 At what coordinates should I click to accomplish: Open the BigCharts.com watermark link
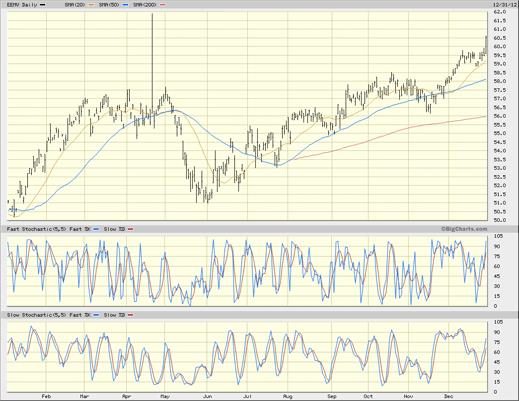(x=464, y=229)
